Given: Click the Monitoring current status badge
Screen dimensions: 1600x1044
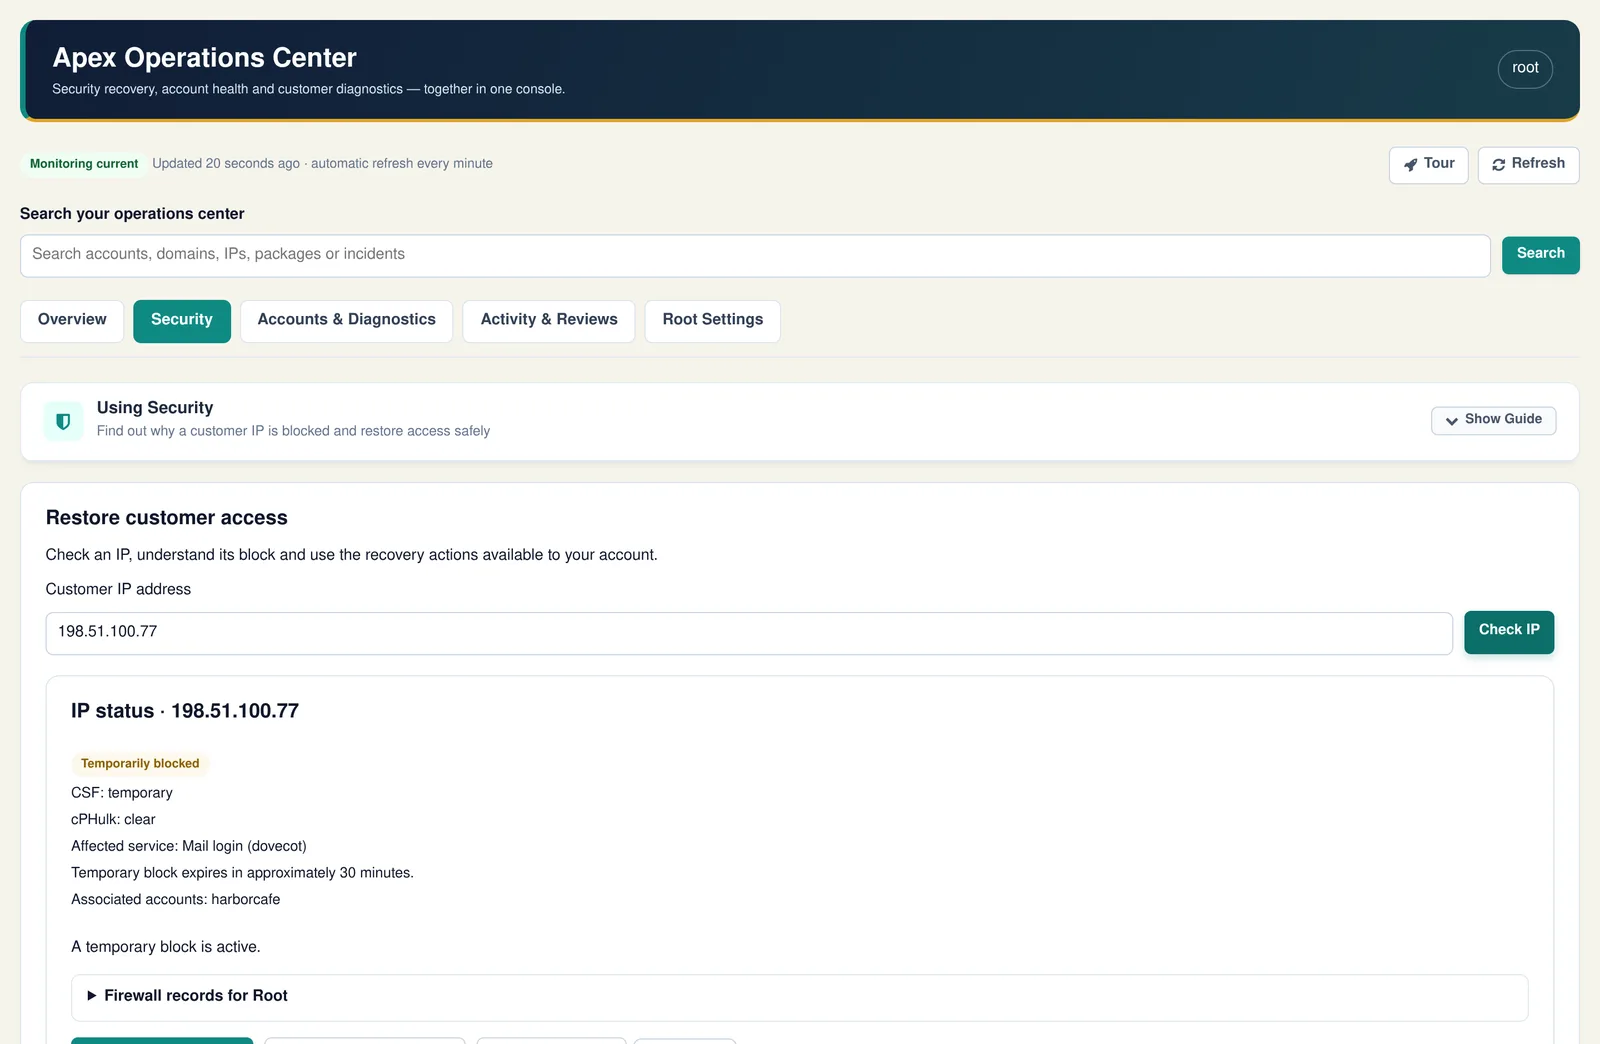Looking at the screenshot, I should pyautogui.click(x=84, y=164).
